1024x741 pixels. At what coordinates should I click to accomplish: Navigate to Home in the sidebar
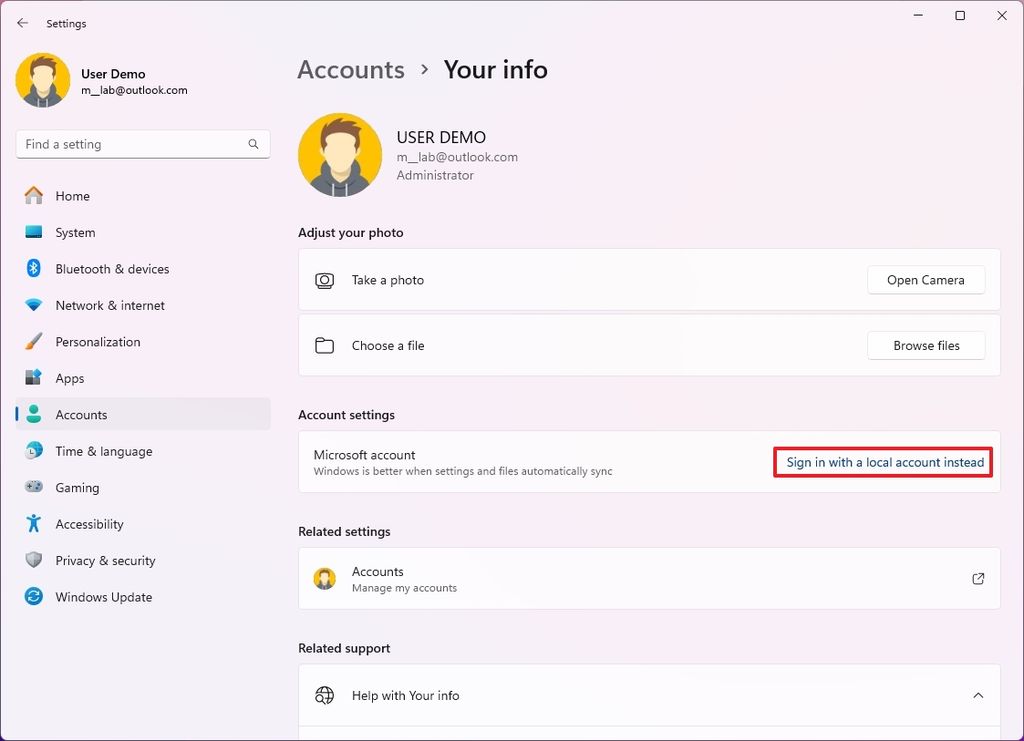point(72,196)
